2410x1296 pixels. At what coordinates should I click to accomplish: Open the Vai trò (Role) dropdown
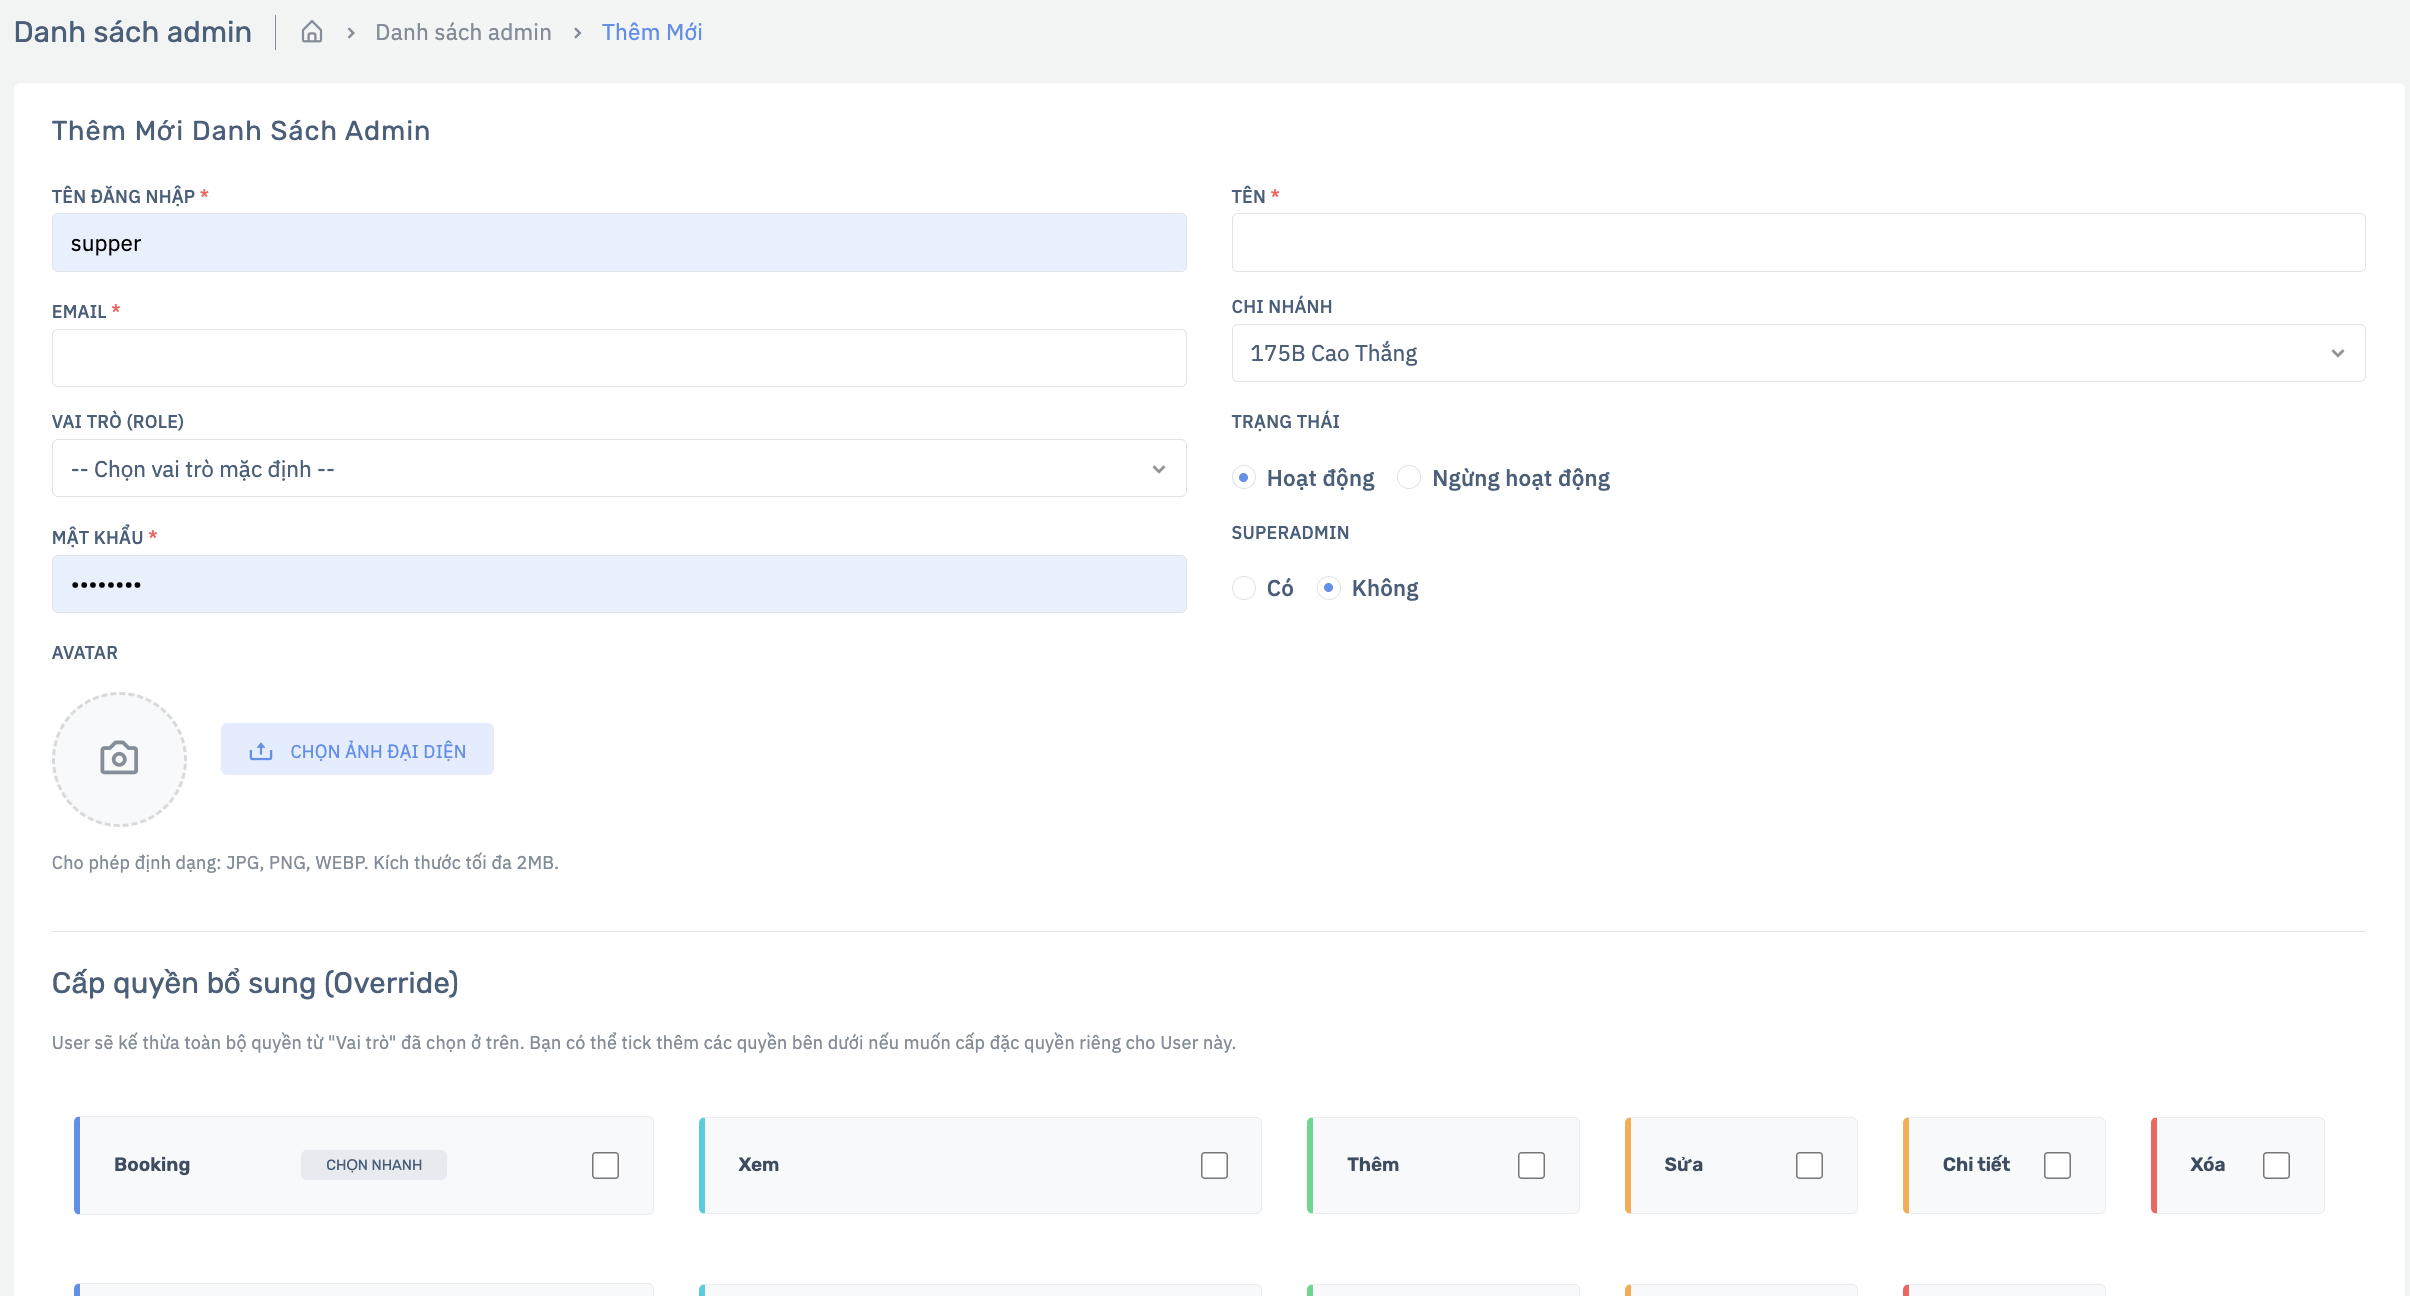coord(619,469)
